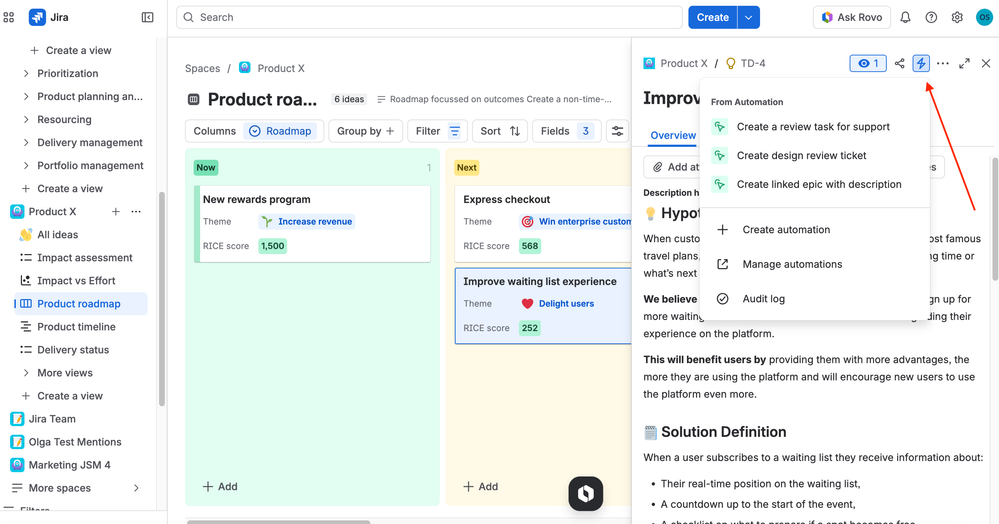Close the TD-4 idea panel
The width and height of the screenshot is (999, 524).
point(986,63)
